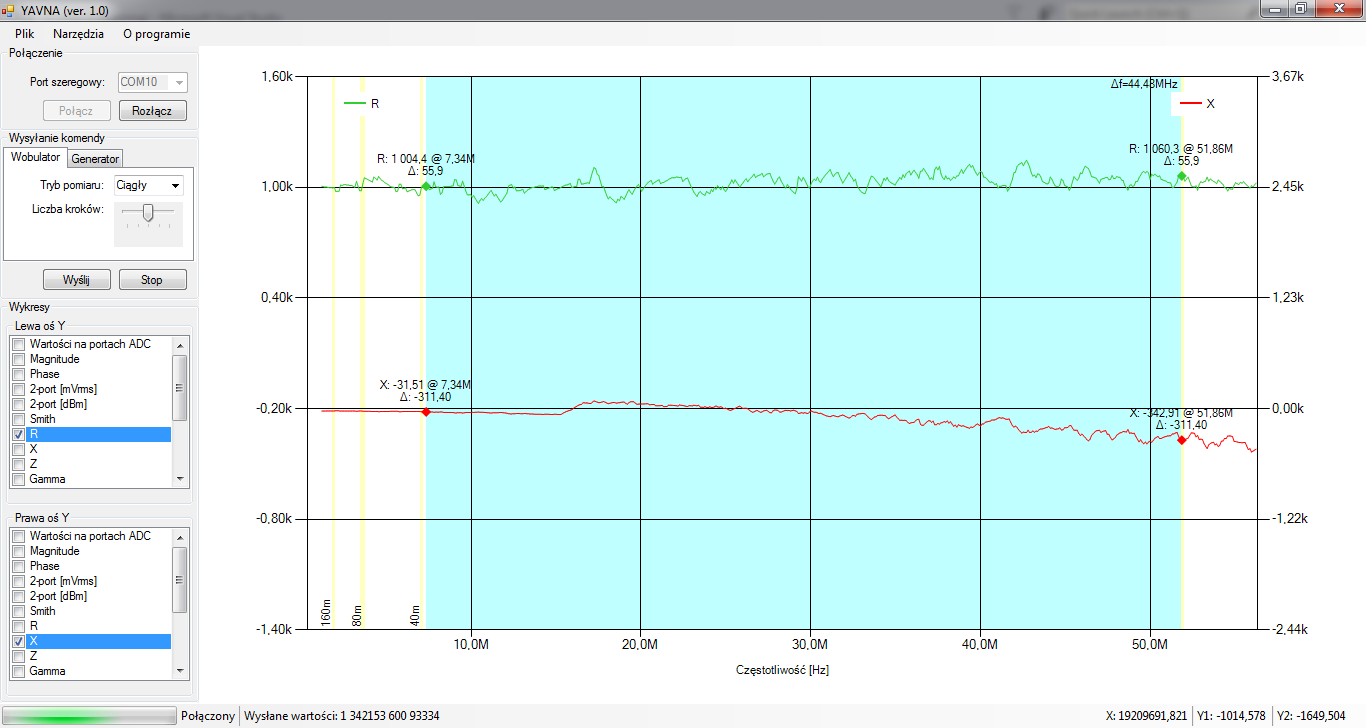Click the YAVNA application icon in title bar
This screenshot has width=1366, height=728.
pyautogui.click(x=9, y=10)
